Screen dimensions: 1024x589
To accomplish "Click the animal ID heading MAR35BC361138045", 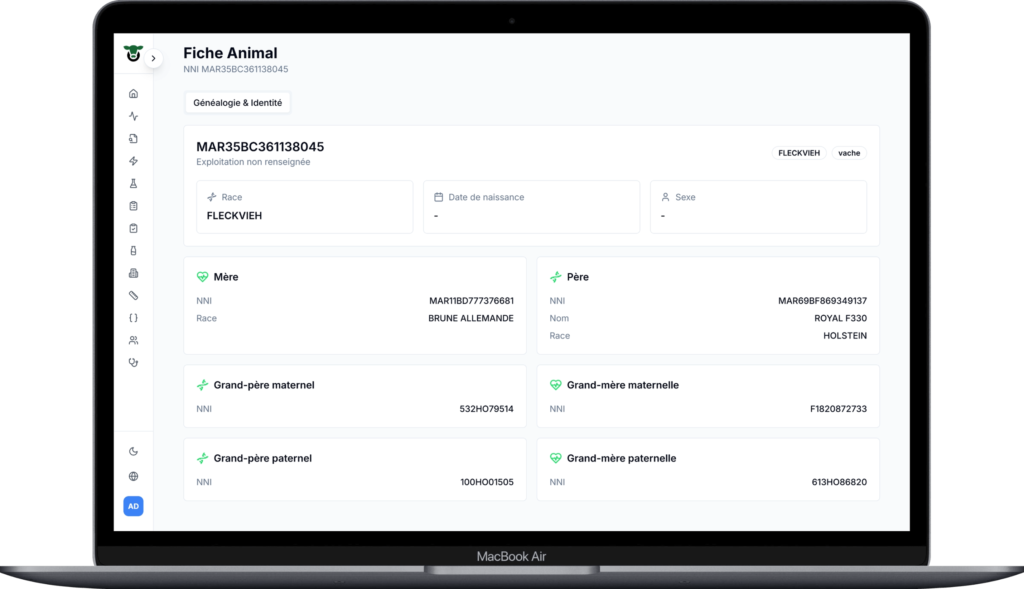I will coord(260,147).
